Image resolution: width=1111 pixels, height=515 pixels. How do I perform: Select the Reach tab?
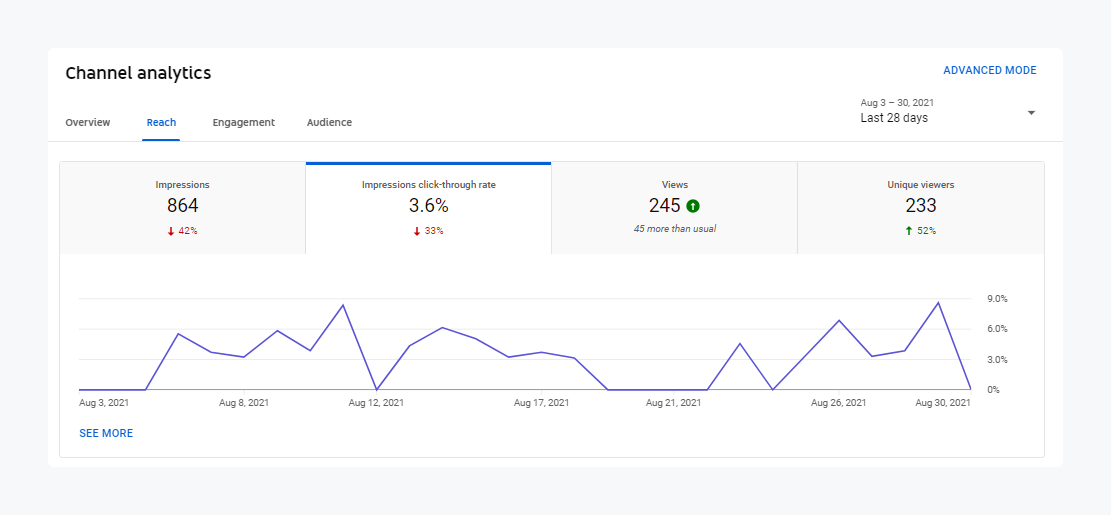tap(161, 122)
